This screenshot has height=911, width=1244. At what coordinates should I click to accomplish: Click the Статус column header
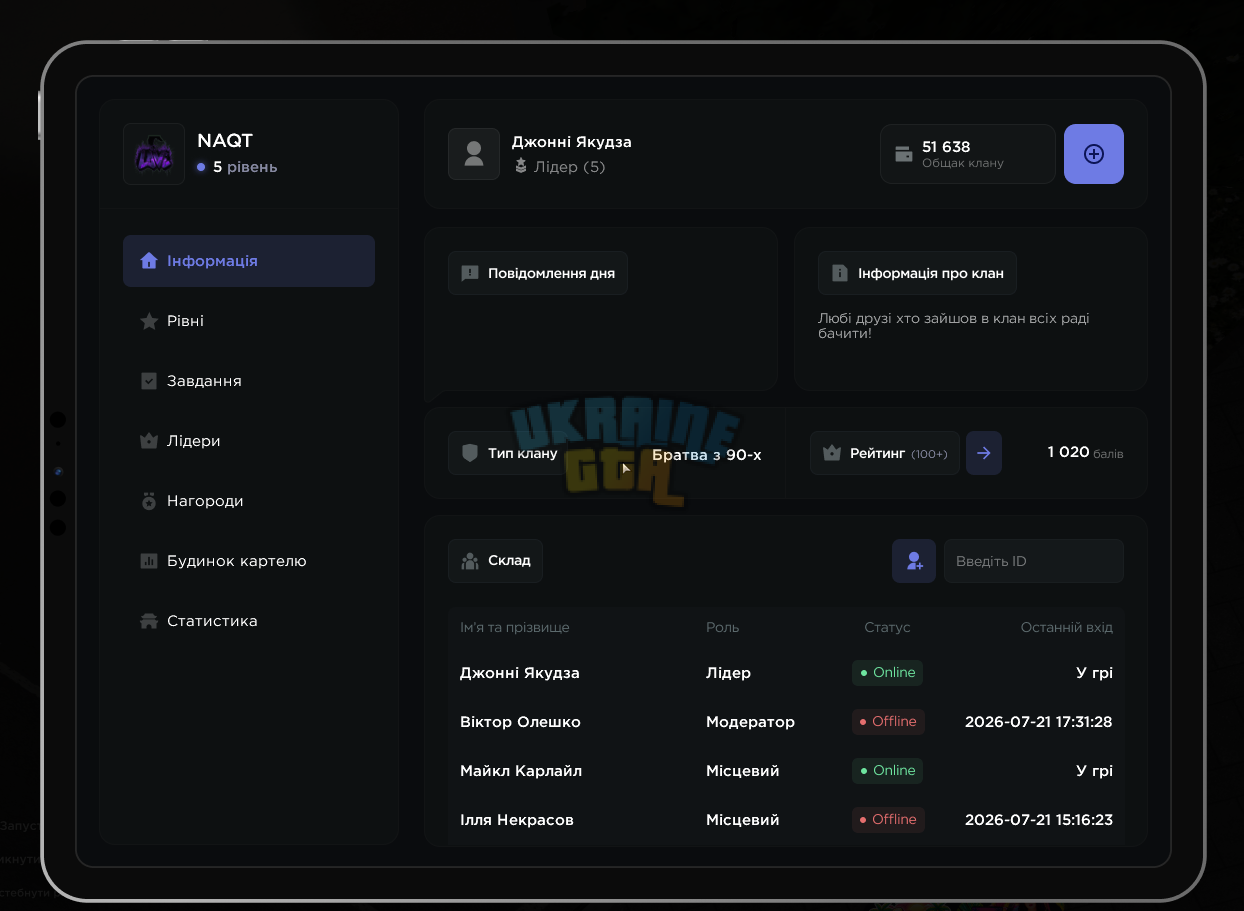point(887,628)
